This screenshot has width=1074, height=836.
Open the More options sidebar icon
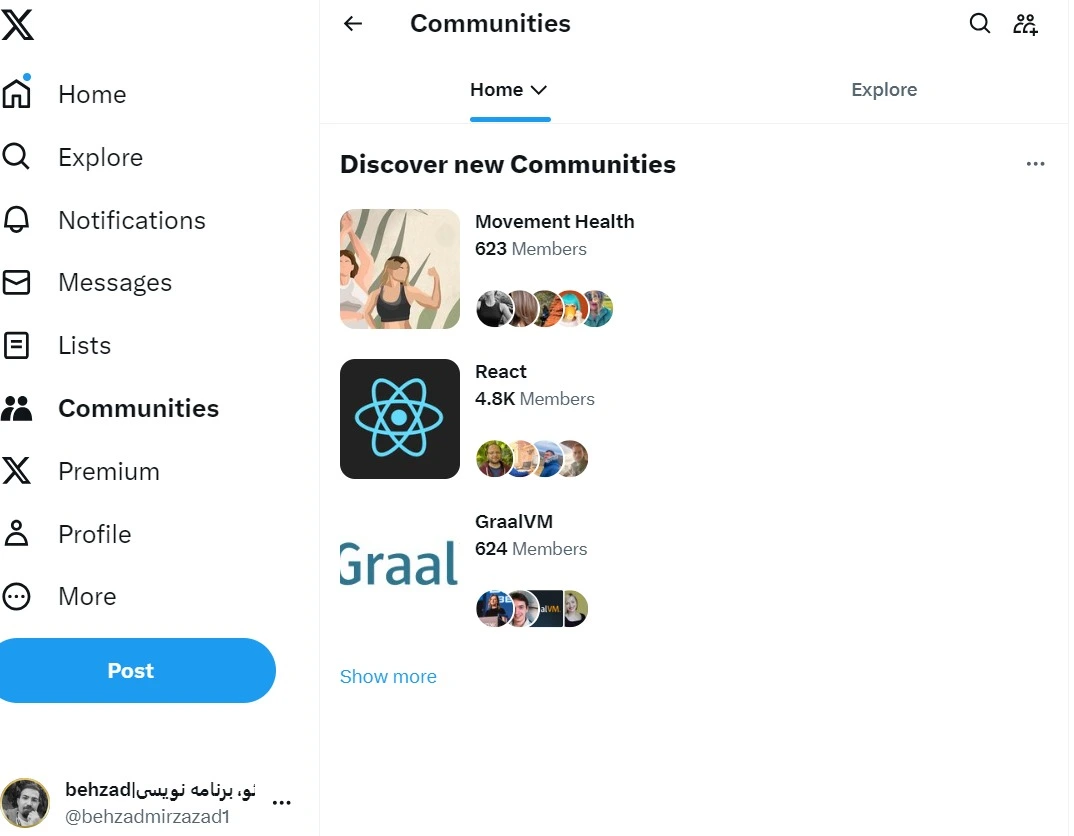pyautogui.click(x=17, y=596)
